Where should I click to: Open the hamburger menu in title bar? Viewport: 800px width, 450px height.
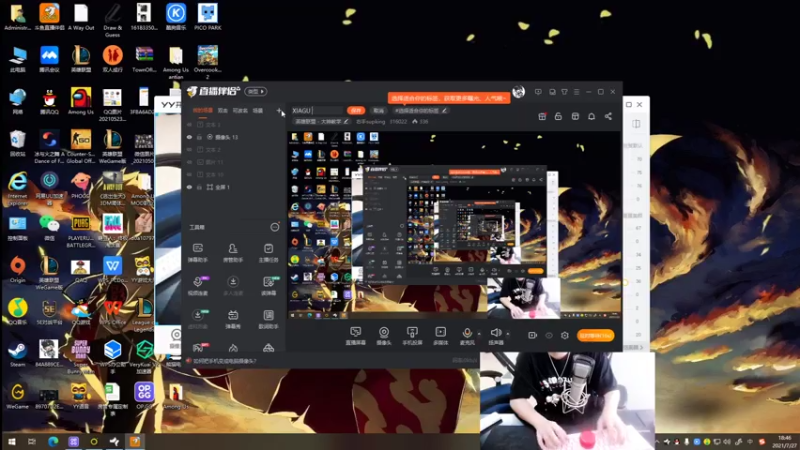[x=577, y=92]
